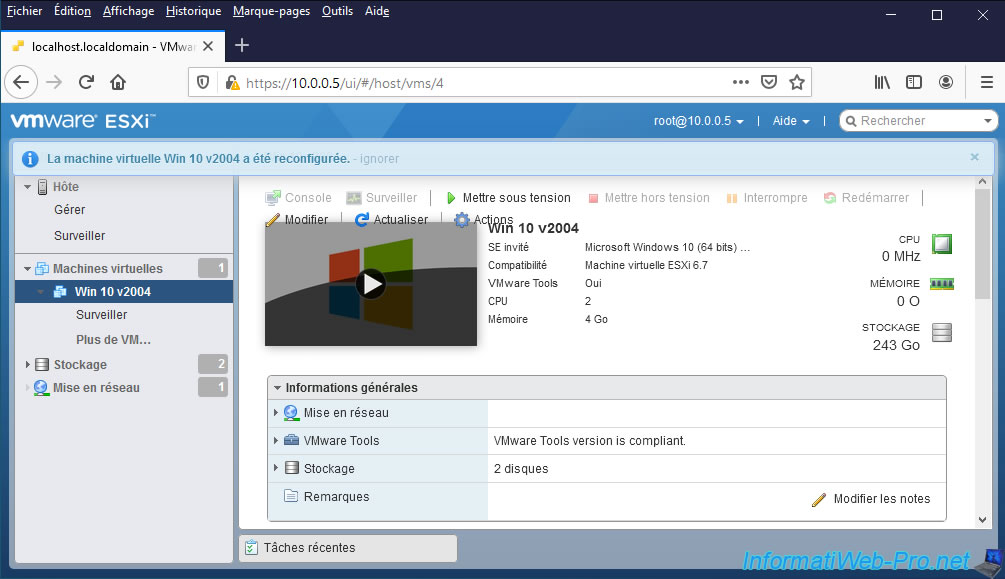Open the Marque-pages menu
Screen dimensions: 1005x579
(x=271, y=11)
